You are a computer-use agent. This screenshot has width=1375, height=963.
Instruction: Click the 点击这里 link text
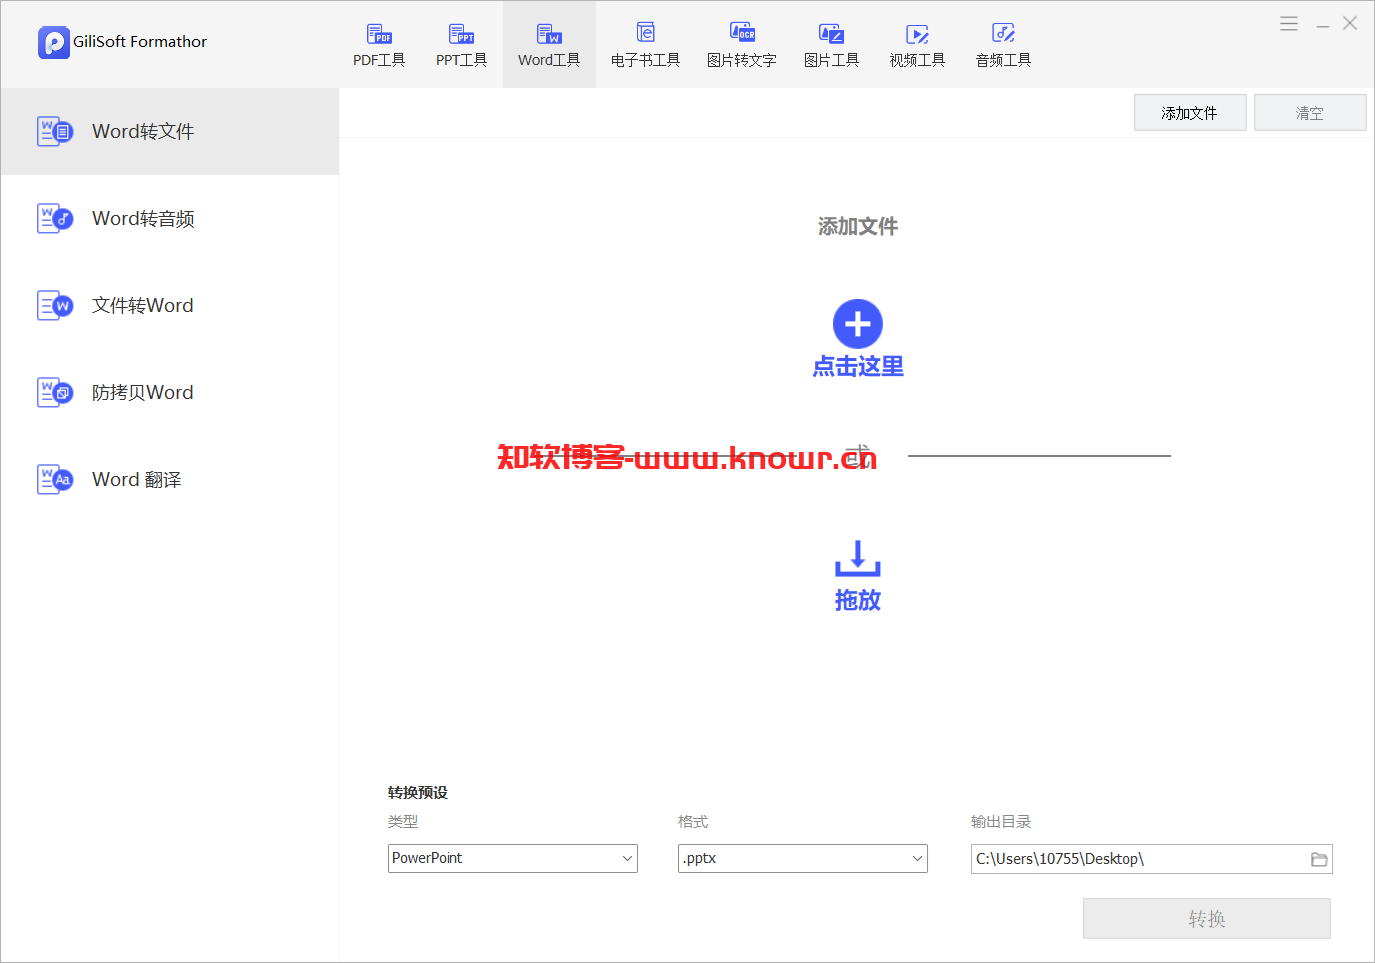pos(858,366)
